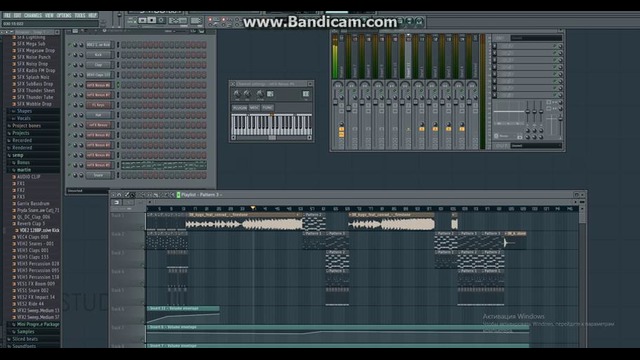Select the Kick channel button
Viewport: 640px width, 360px height.
click(x=98, y=55)
